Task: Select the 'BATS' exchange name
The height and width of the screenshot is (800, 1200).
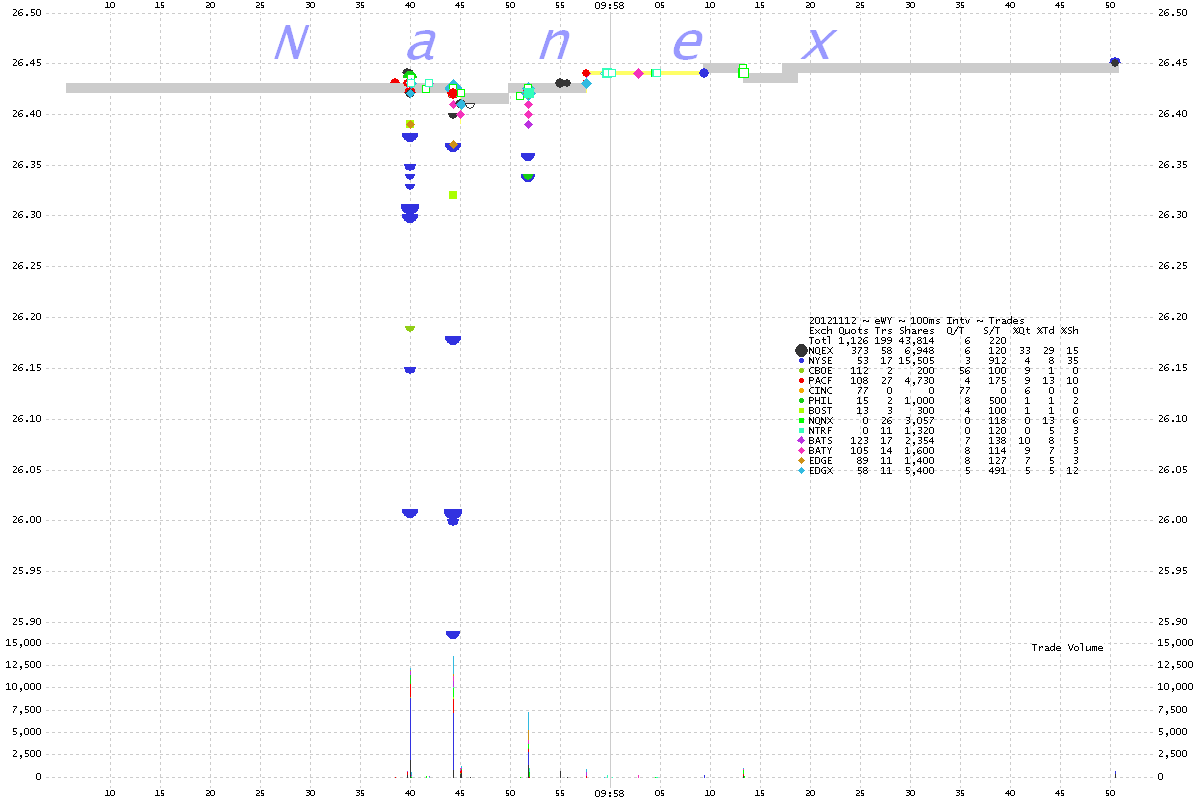Action: click(821, 441)
